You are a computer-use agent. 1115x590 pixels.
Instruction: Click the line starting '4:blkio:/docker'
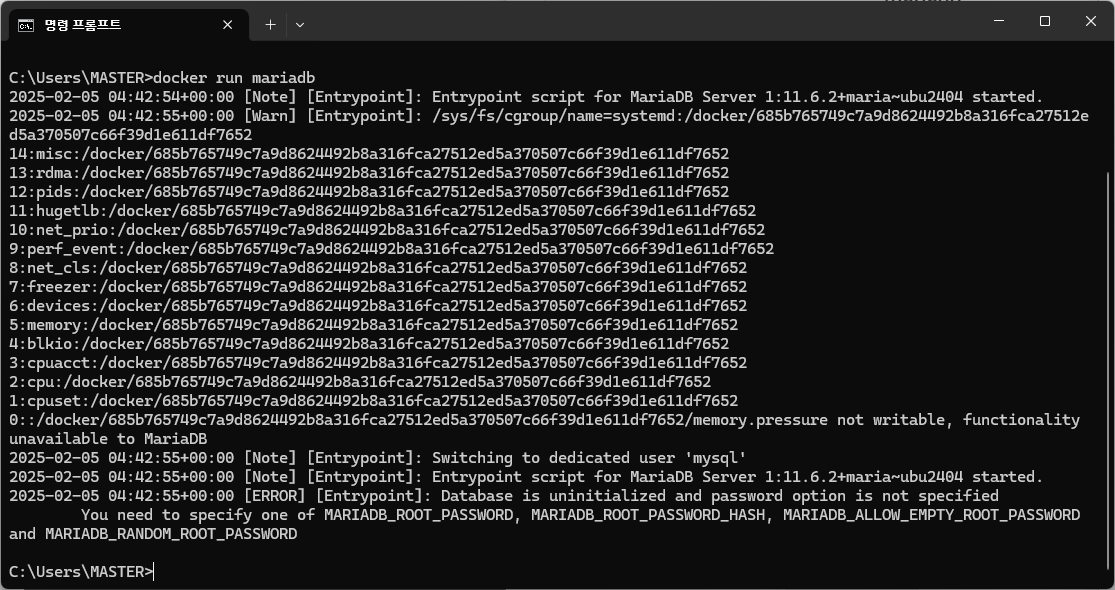(x=369, y=344)
